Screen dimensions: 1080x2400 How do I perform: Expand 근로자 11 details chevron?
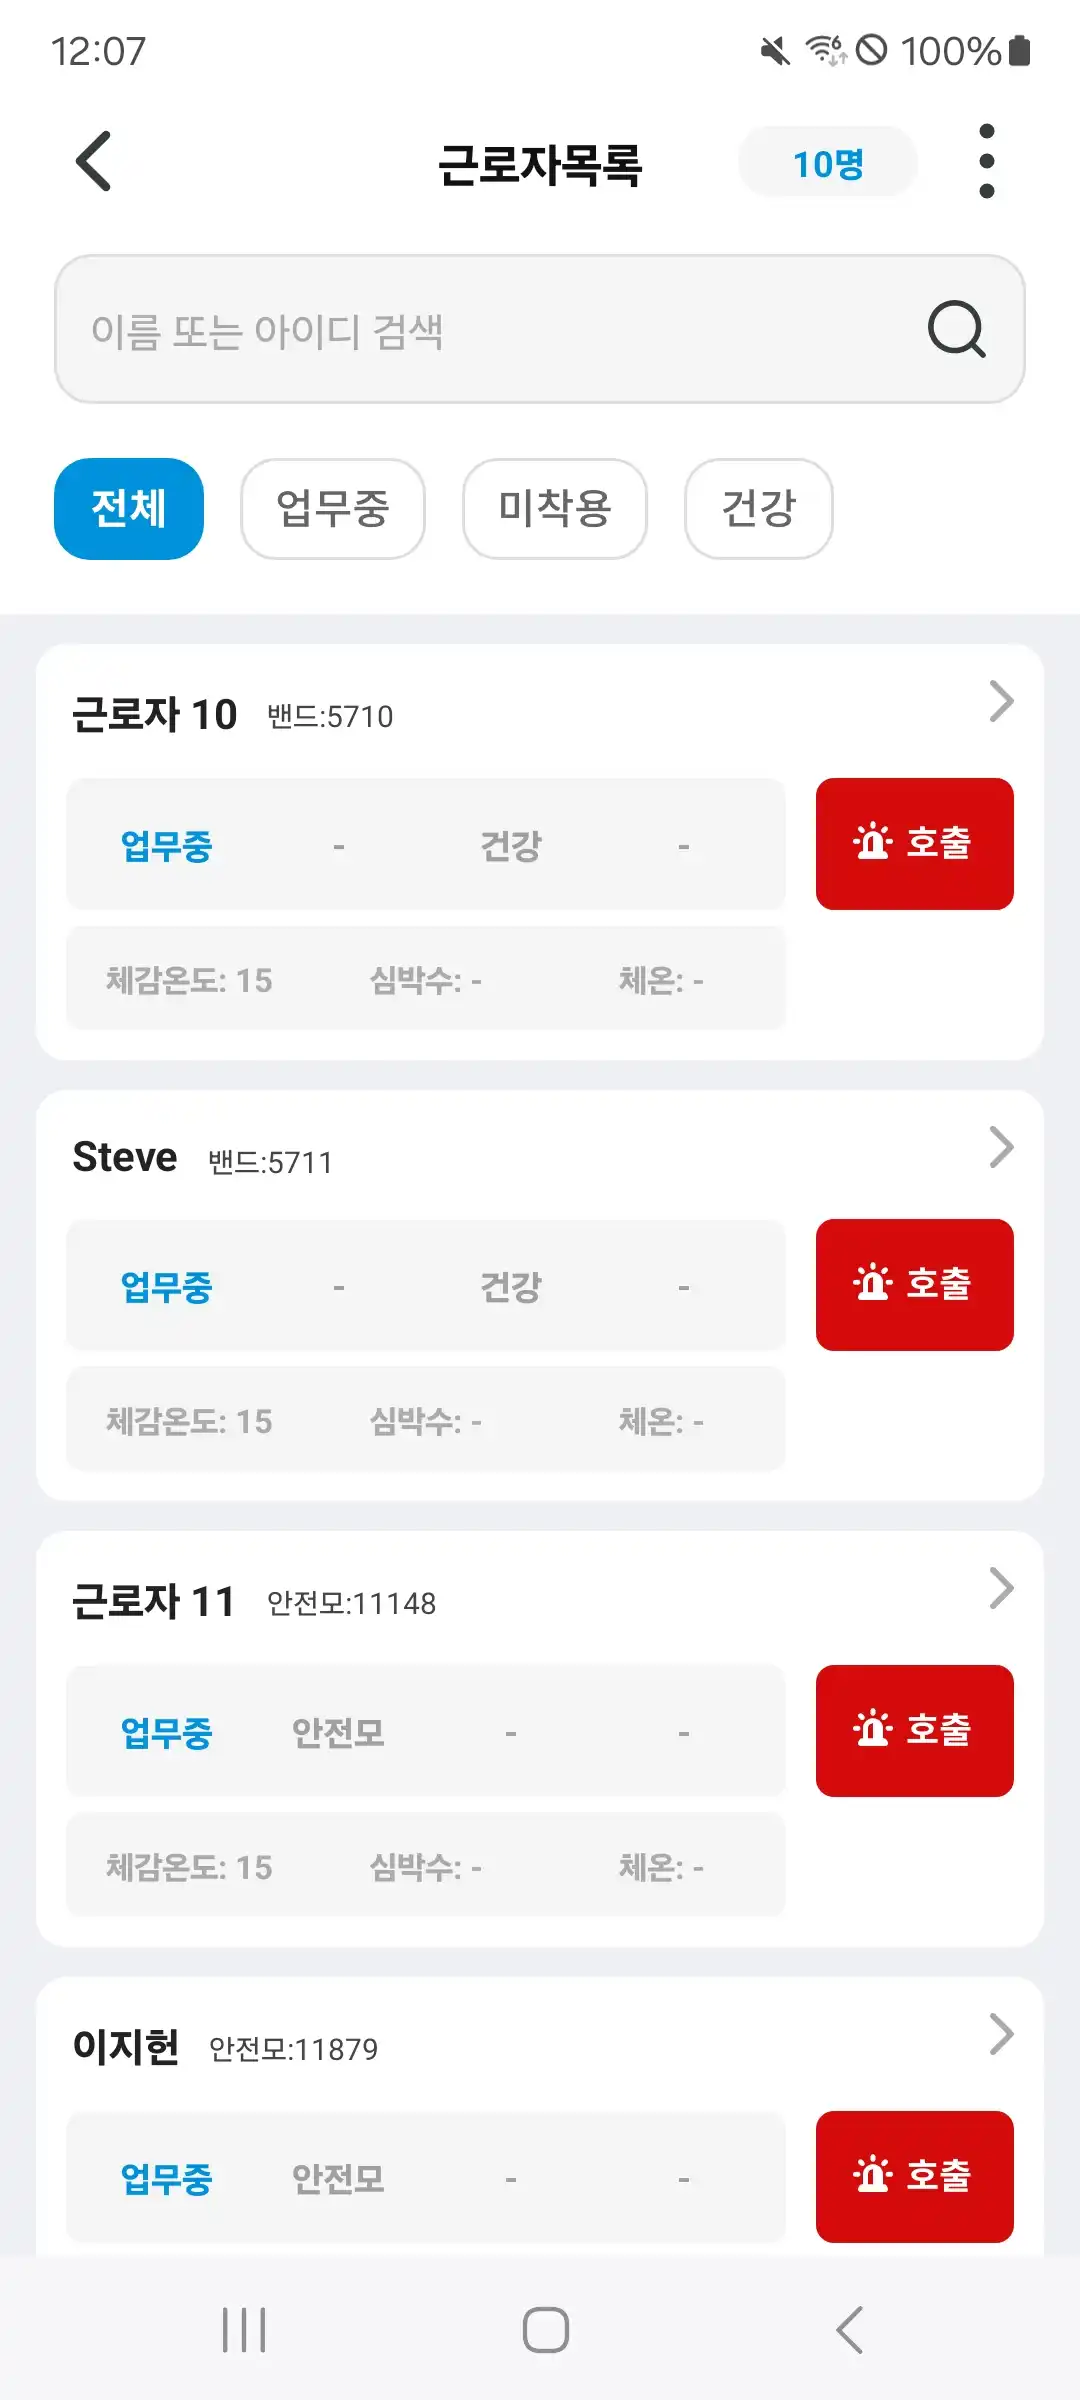pos(1001,1588)
